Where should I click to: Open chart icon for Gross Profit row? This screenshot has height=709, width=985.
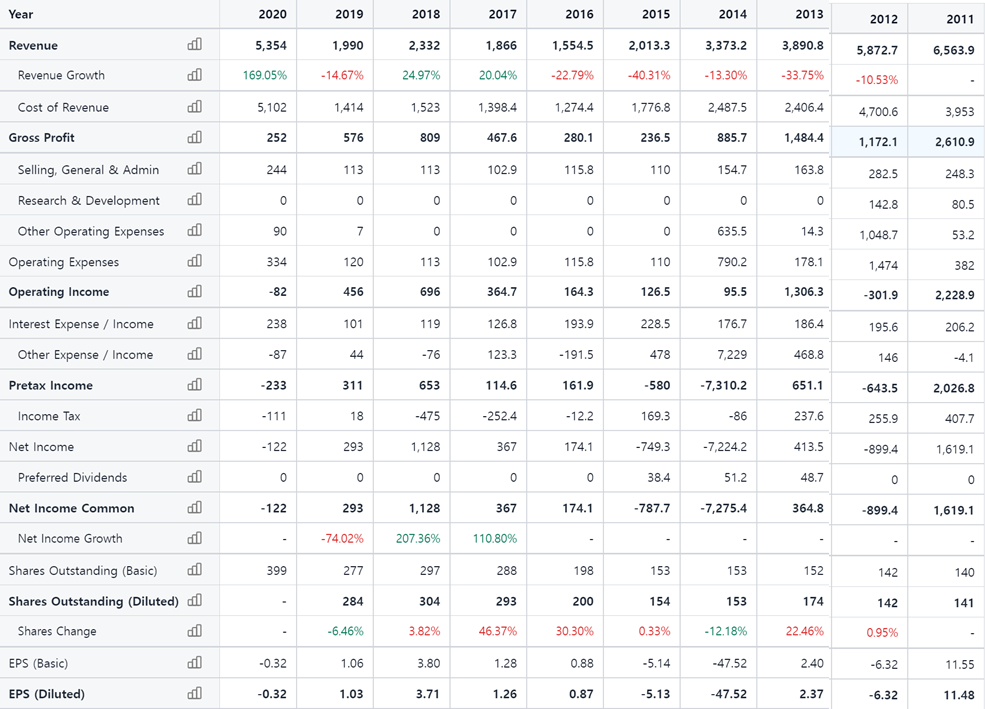point(195,136)
